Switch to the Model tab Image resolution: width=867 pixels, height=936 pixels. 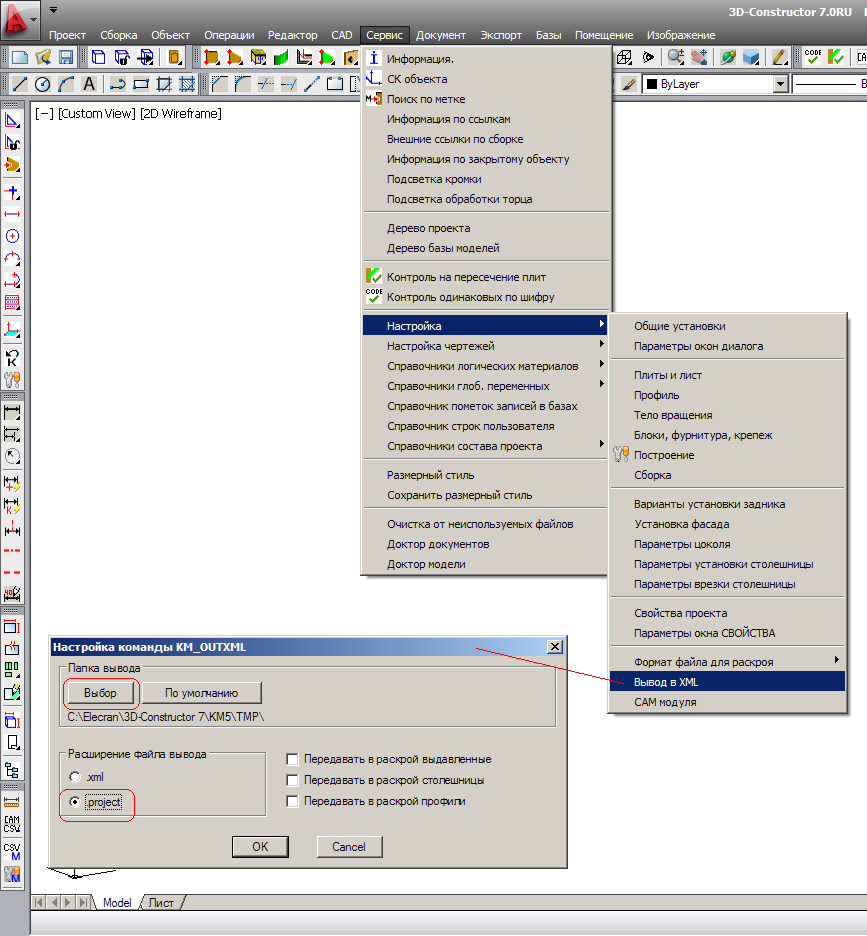point(117,903)
